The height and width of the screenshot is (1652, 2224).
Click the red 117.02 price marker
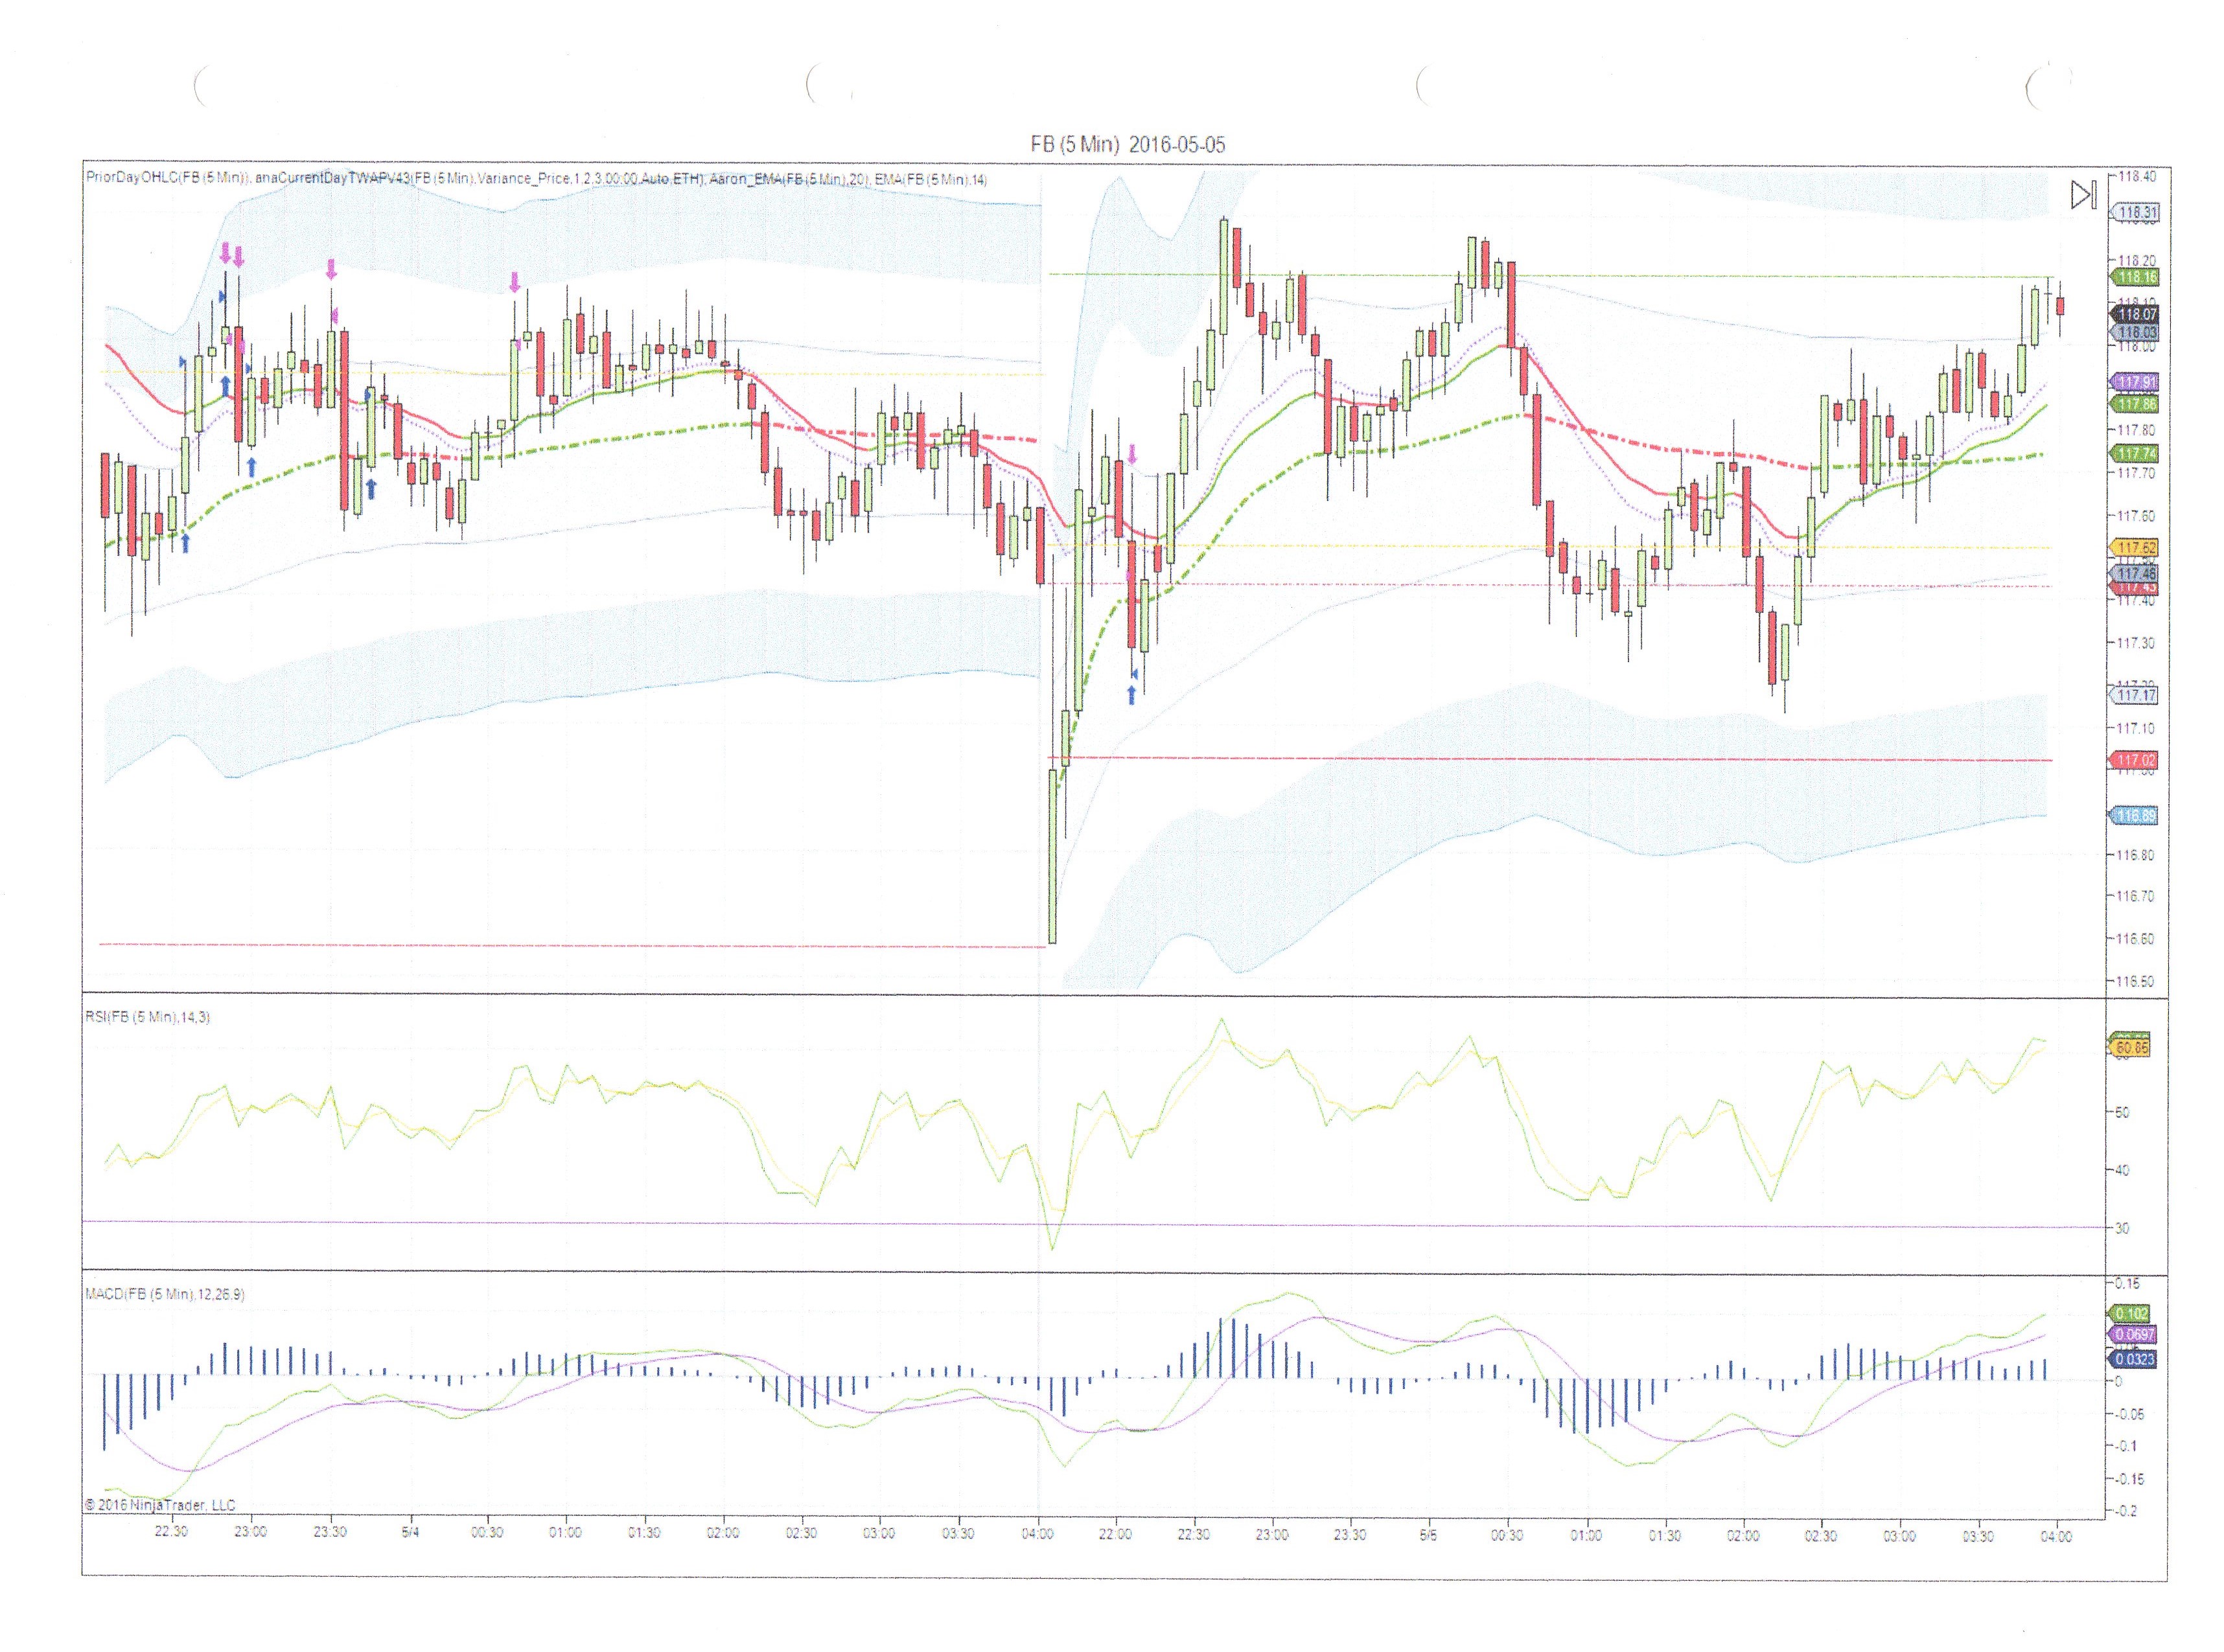pyautogui.click(x=2135, y=760)
